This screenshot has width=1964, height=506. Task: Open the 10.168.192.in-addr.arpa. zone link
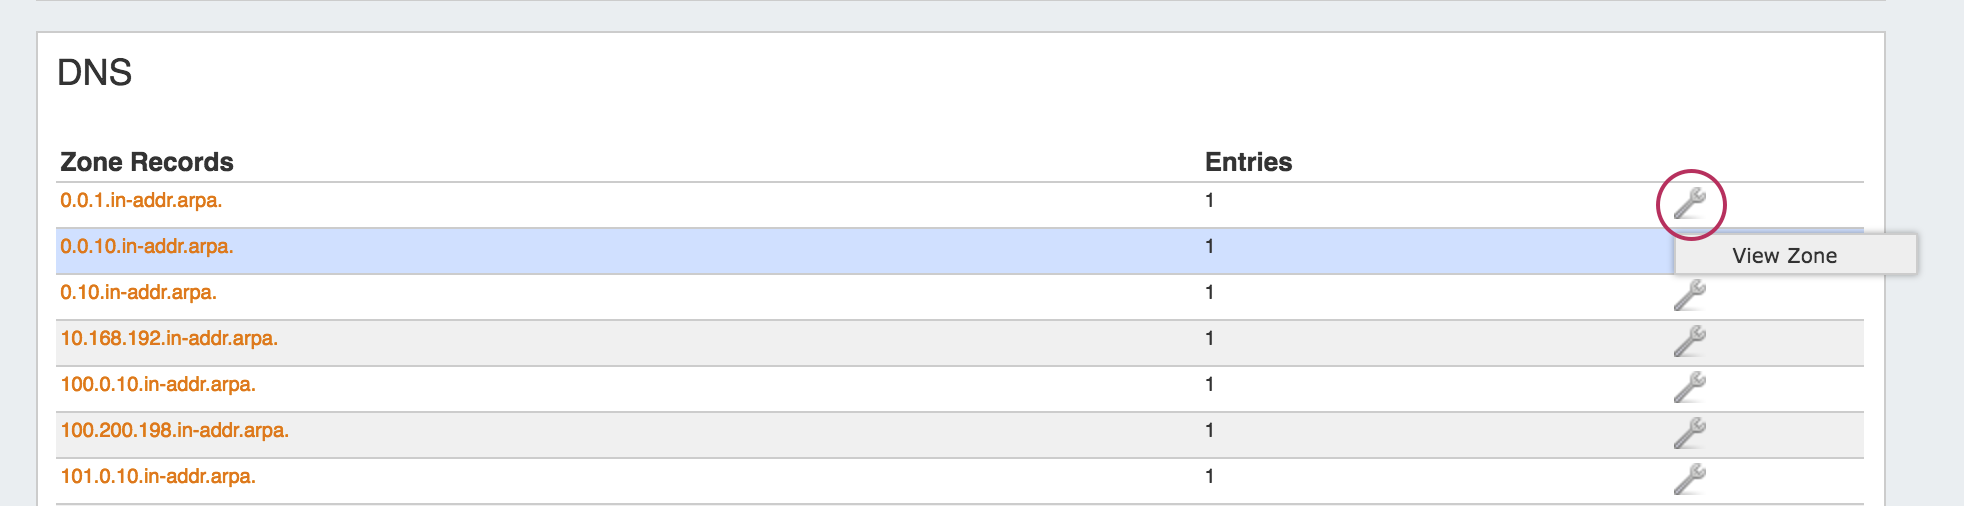169,339
